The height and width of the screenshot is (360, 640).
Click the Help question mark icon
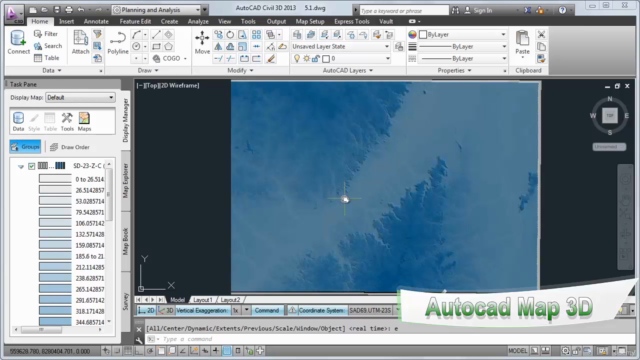[562, 10]
